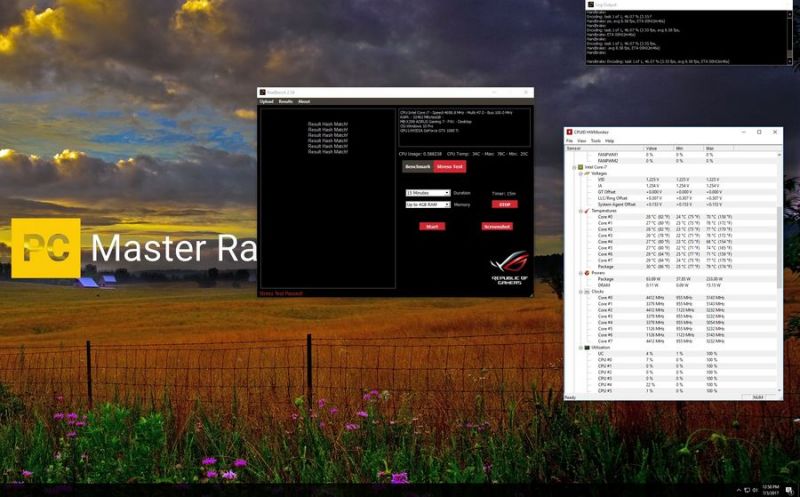Screen dimensions: 800x497
Task: Open the Up to 4GB RAM memory dropdown
Action: (x=428, y=205)
